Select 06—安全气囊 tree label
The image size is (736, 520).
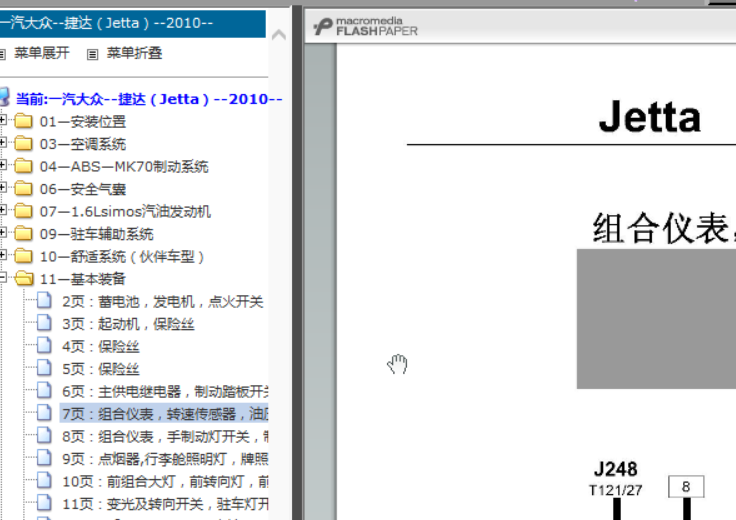click(83, 189)
